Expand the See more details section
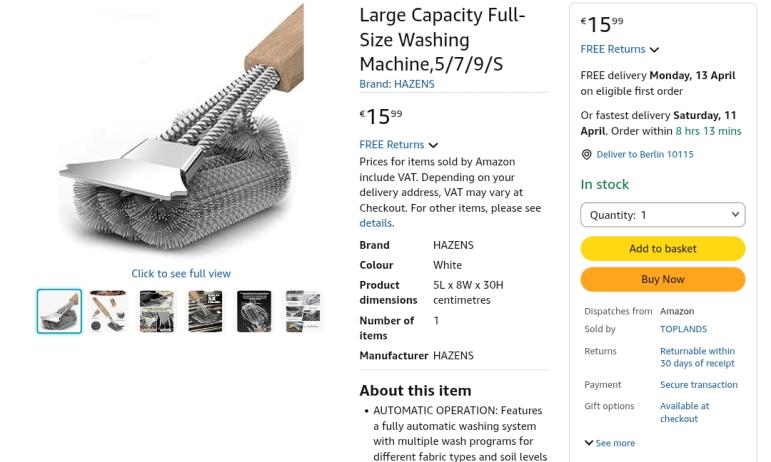This screenshot has height=462, width=771. 609,443
